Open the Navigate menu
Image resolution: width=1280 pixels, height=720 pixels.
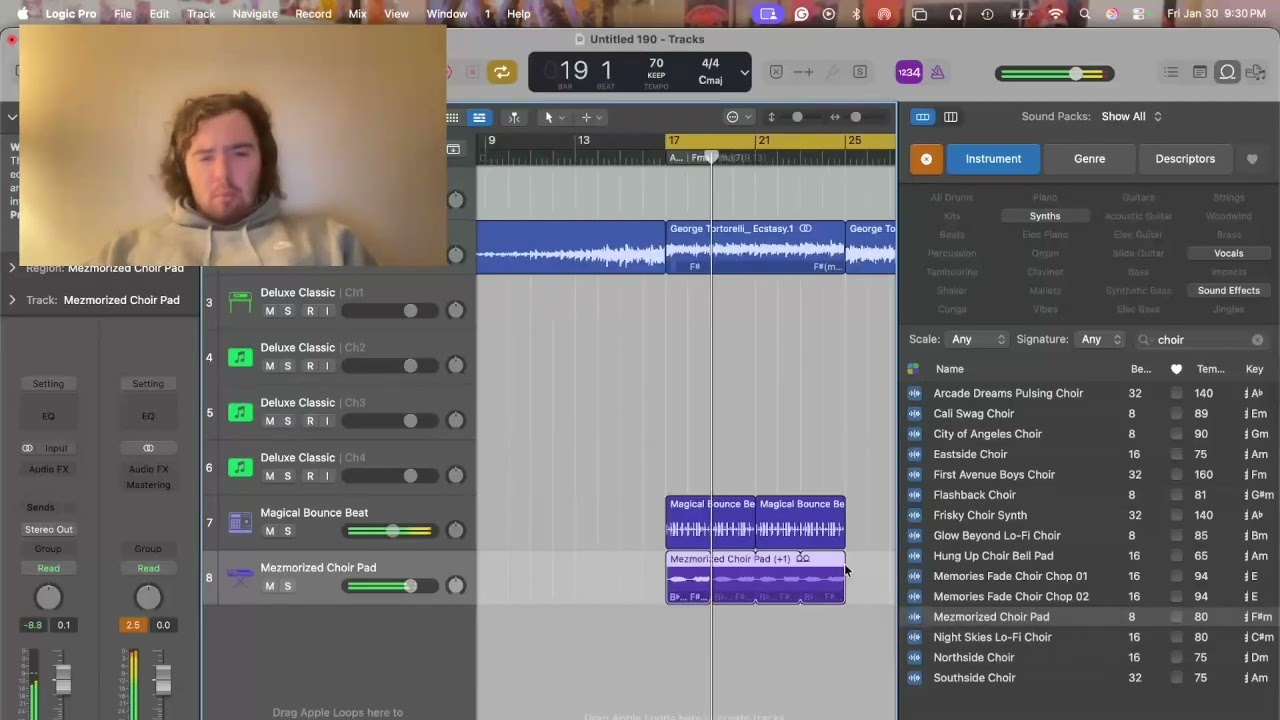[255, 14]
